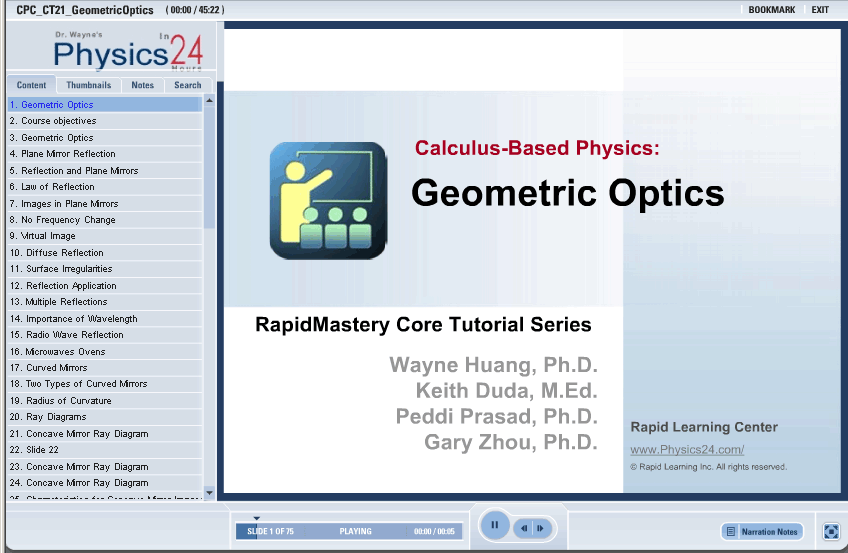Toggle full screen view icon
This screenshot has width=848, height=553.
click(830, 532)
